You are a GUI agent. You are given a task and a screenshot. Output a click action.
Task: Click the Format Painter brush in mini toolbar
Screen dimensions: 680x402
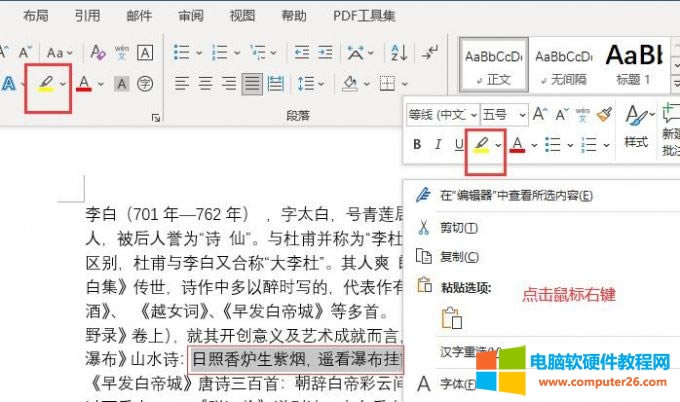tap(604, 114)
